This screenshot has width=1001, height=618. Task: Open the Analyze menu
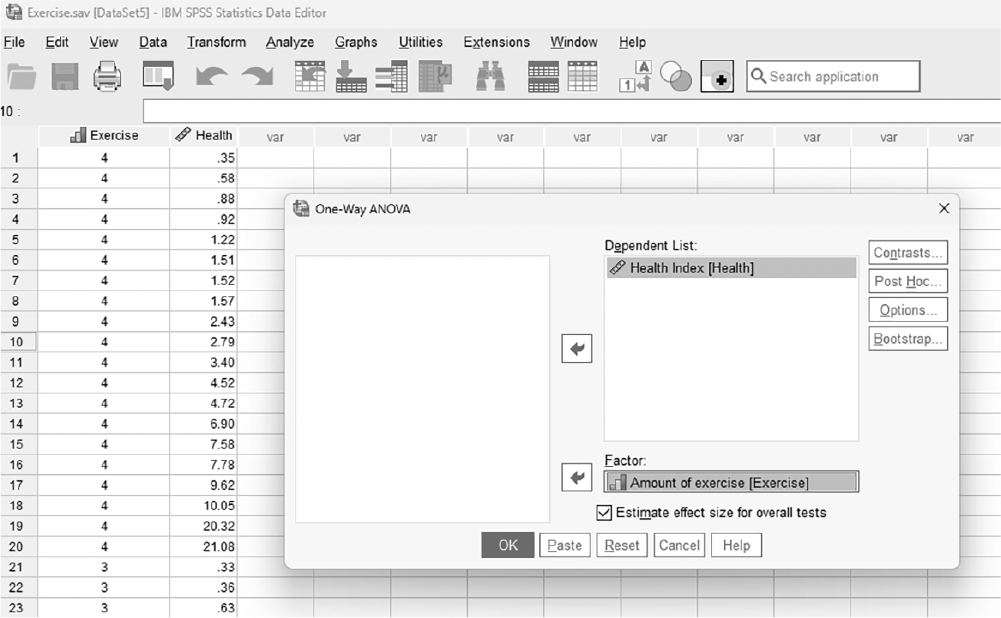tap(290, 42)
